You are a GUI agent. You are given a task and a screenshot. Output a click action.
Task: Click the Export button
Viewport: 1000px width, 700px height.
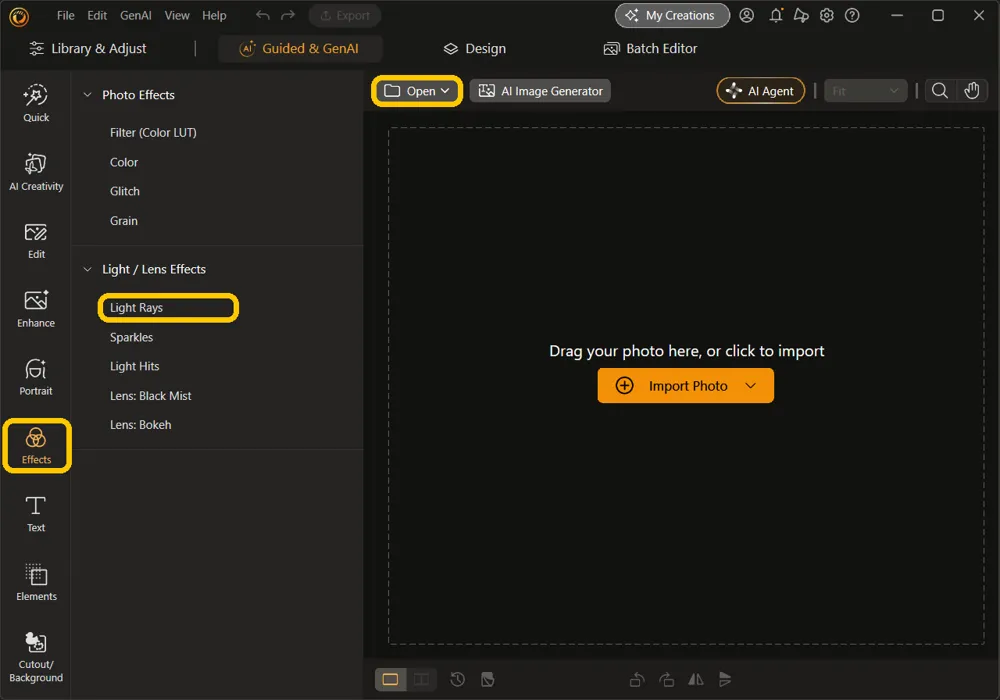(345, 15)
